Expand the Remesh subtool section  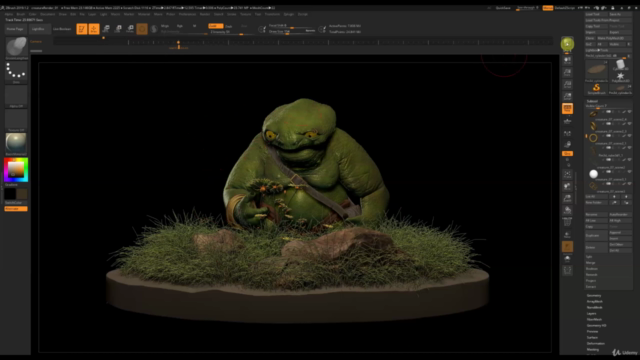click(591, 275)
